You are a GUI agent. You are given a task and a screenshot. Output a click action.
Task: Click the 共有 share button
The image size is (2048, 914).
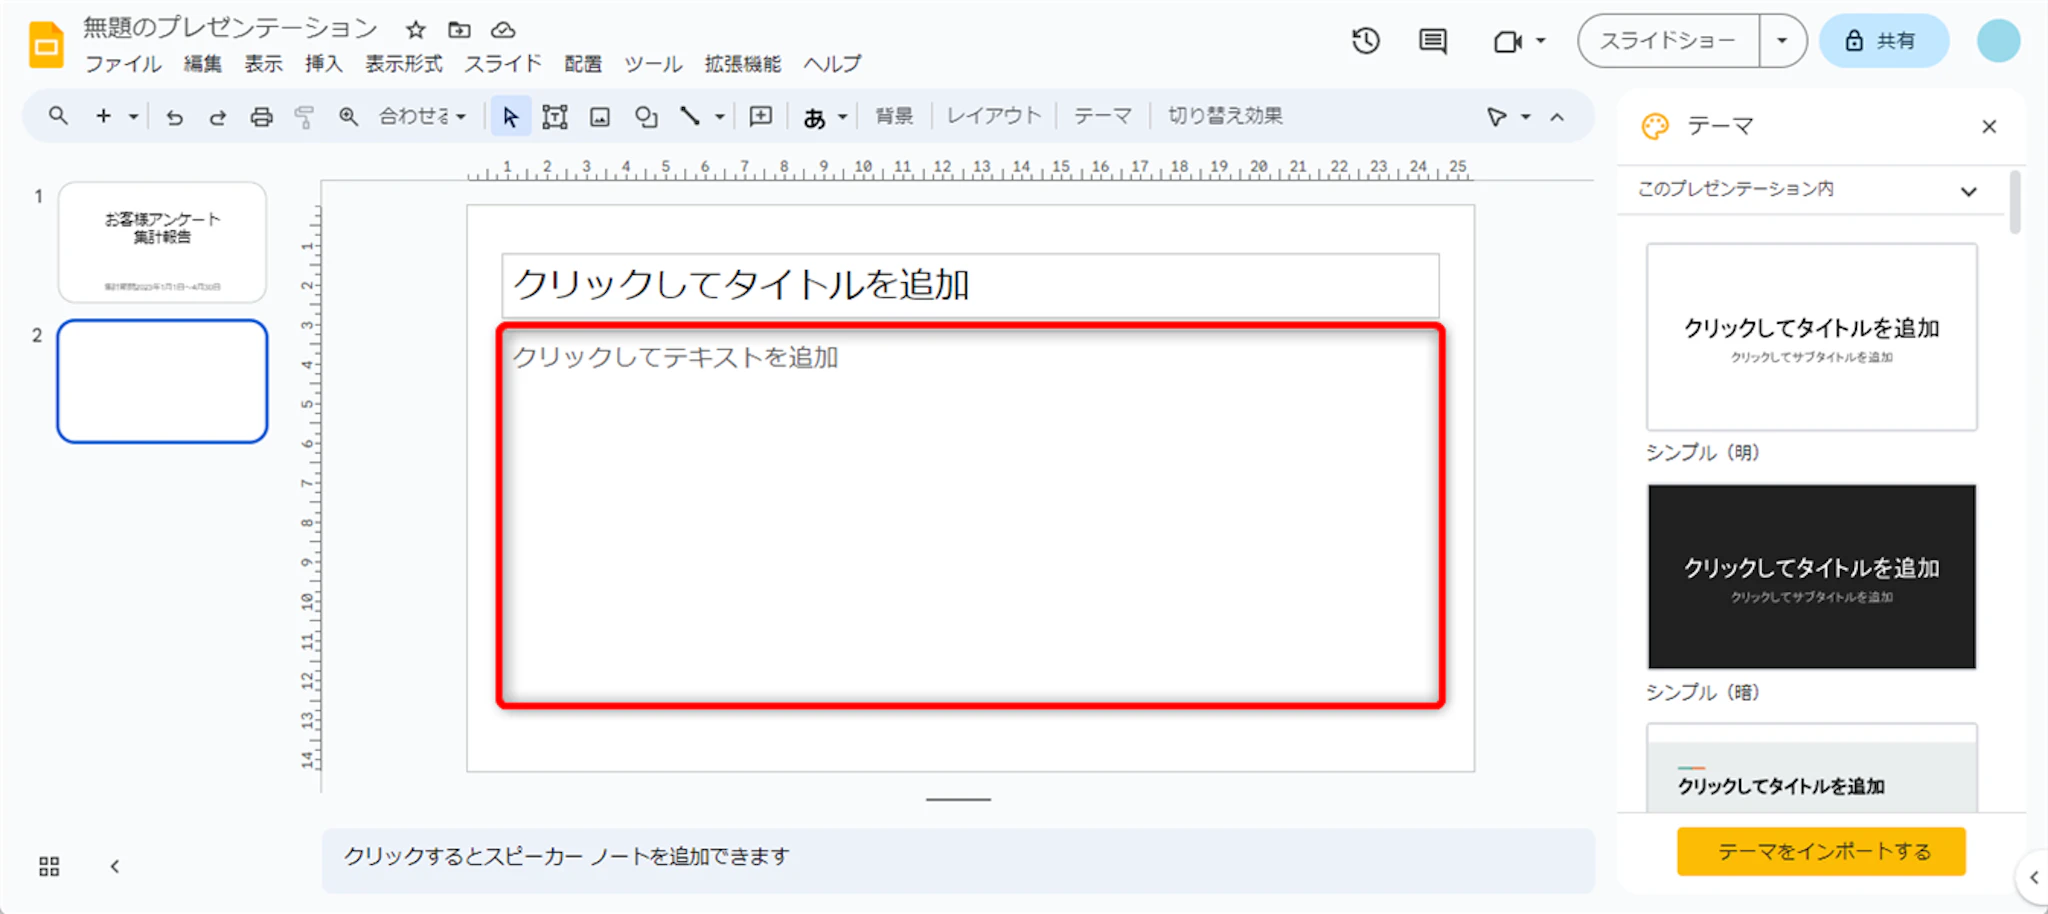pos(1883,41)
